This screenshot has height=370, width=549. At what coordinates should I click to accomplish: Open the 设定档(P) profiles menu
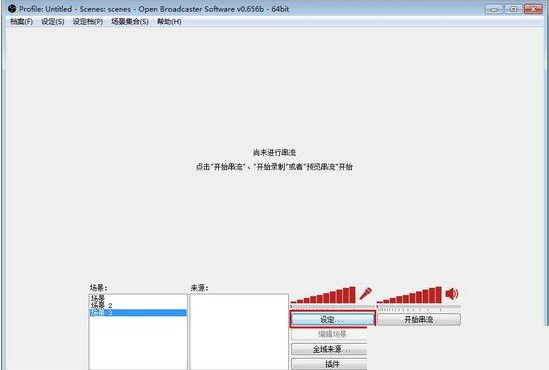tap(88, 22)
